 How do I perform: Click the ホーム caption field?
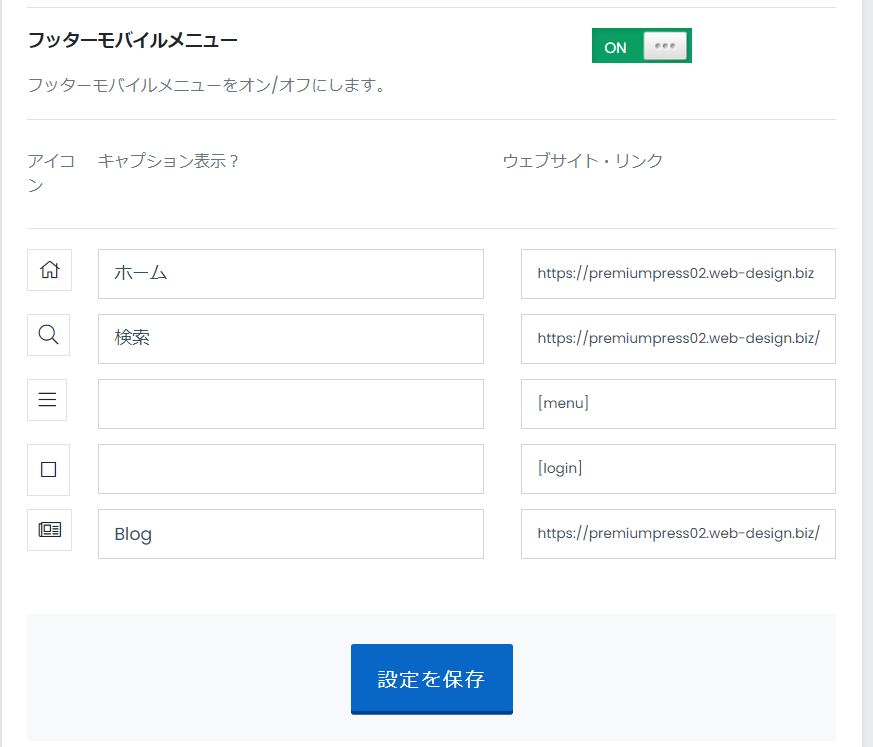click(x=291, y=274)
